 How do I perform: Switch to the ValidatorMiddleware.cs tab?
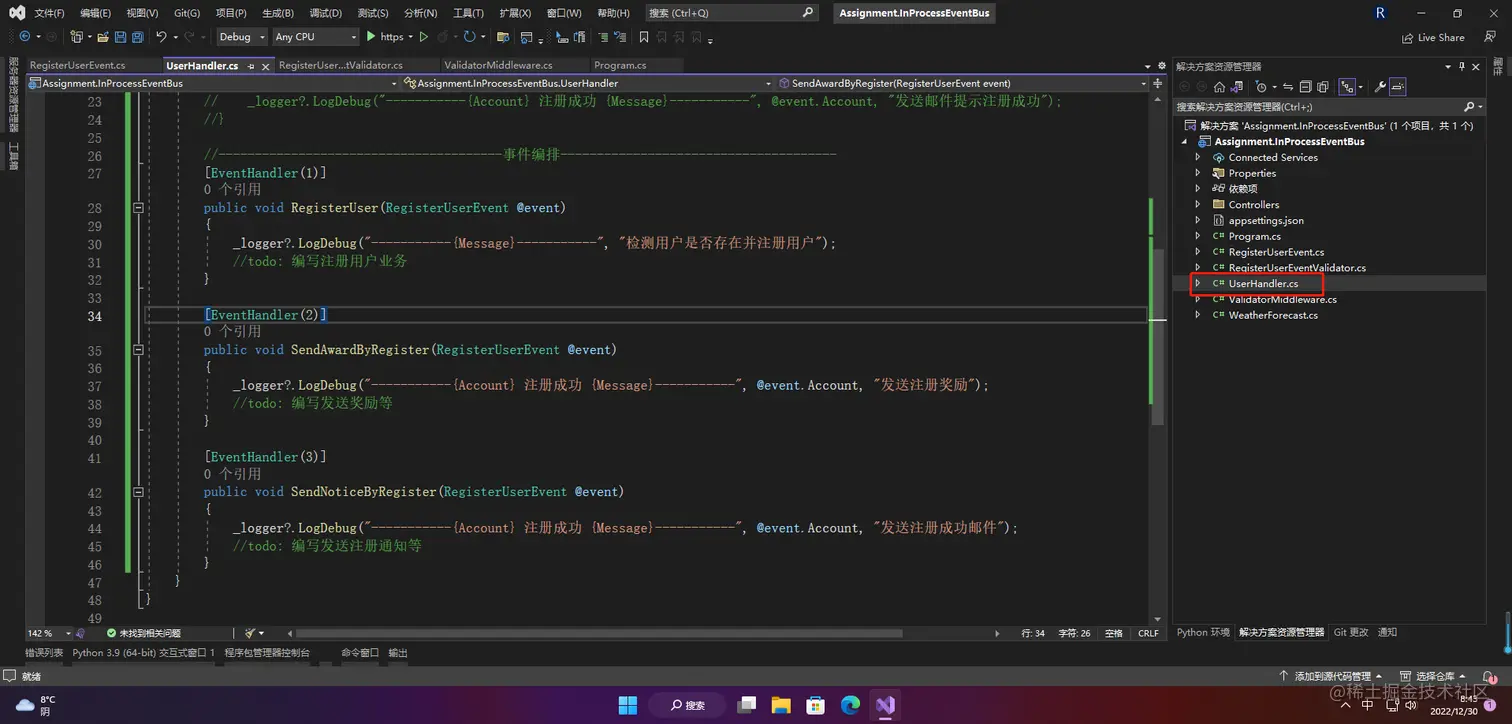[x=498, y=66]
